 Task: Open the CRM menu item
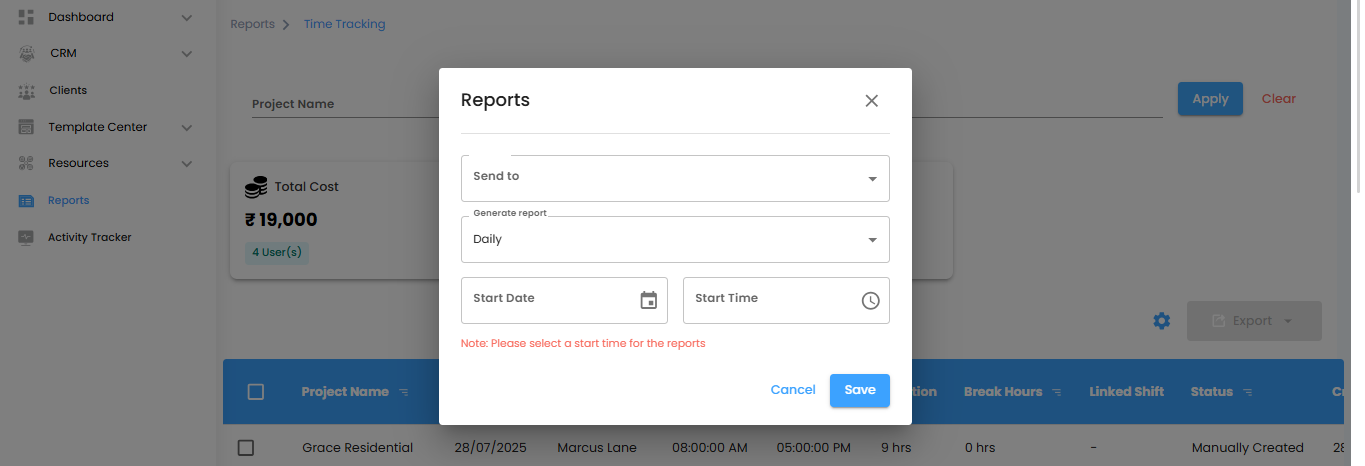click(63, 53)
